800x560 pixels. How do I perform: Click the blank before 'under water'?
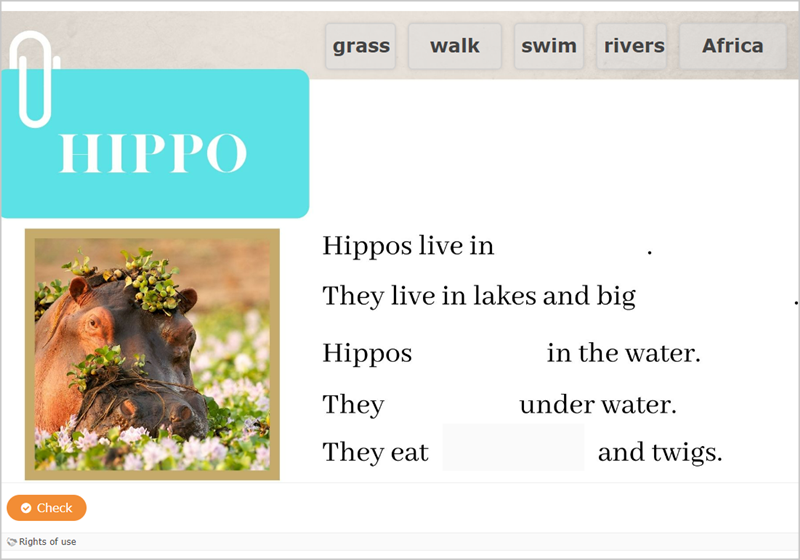451,405
